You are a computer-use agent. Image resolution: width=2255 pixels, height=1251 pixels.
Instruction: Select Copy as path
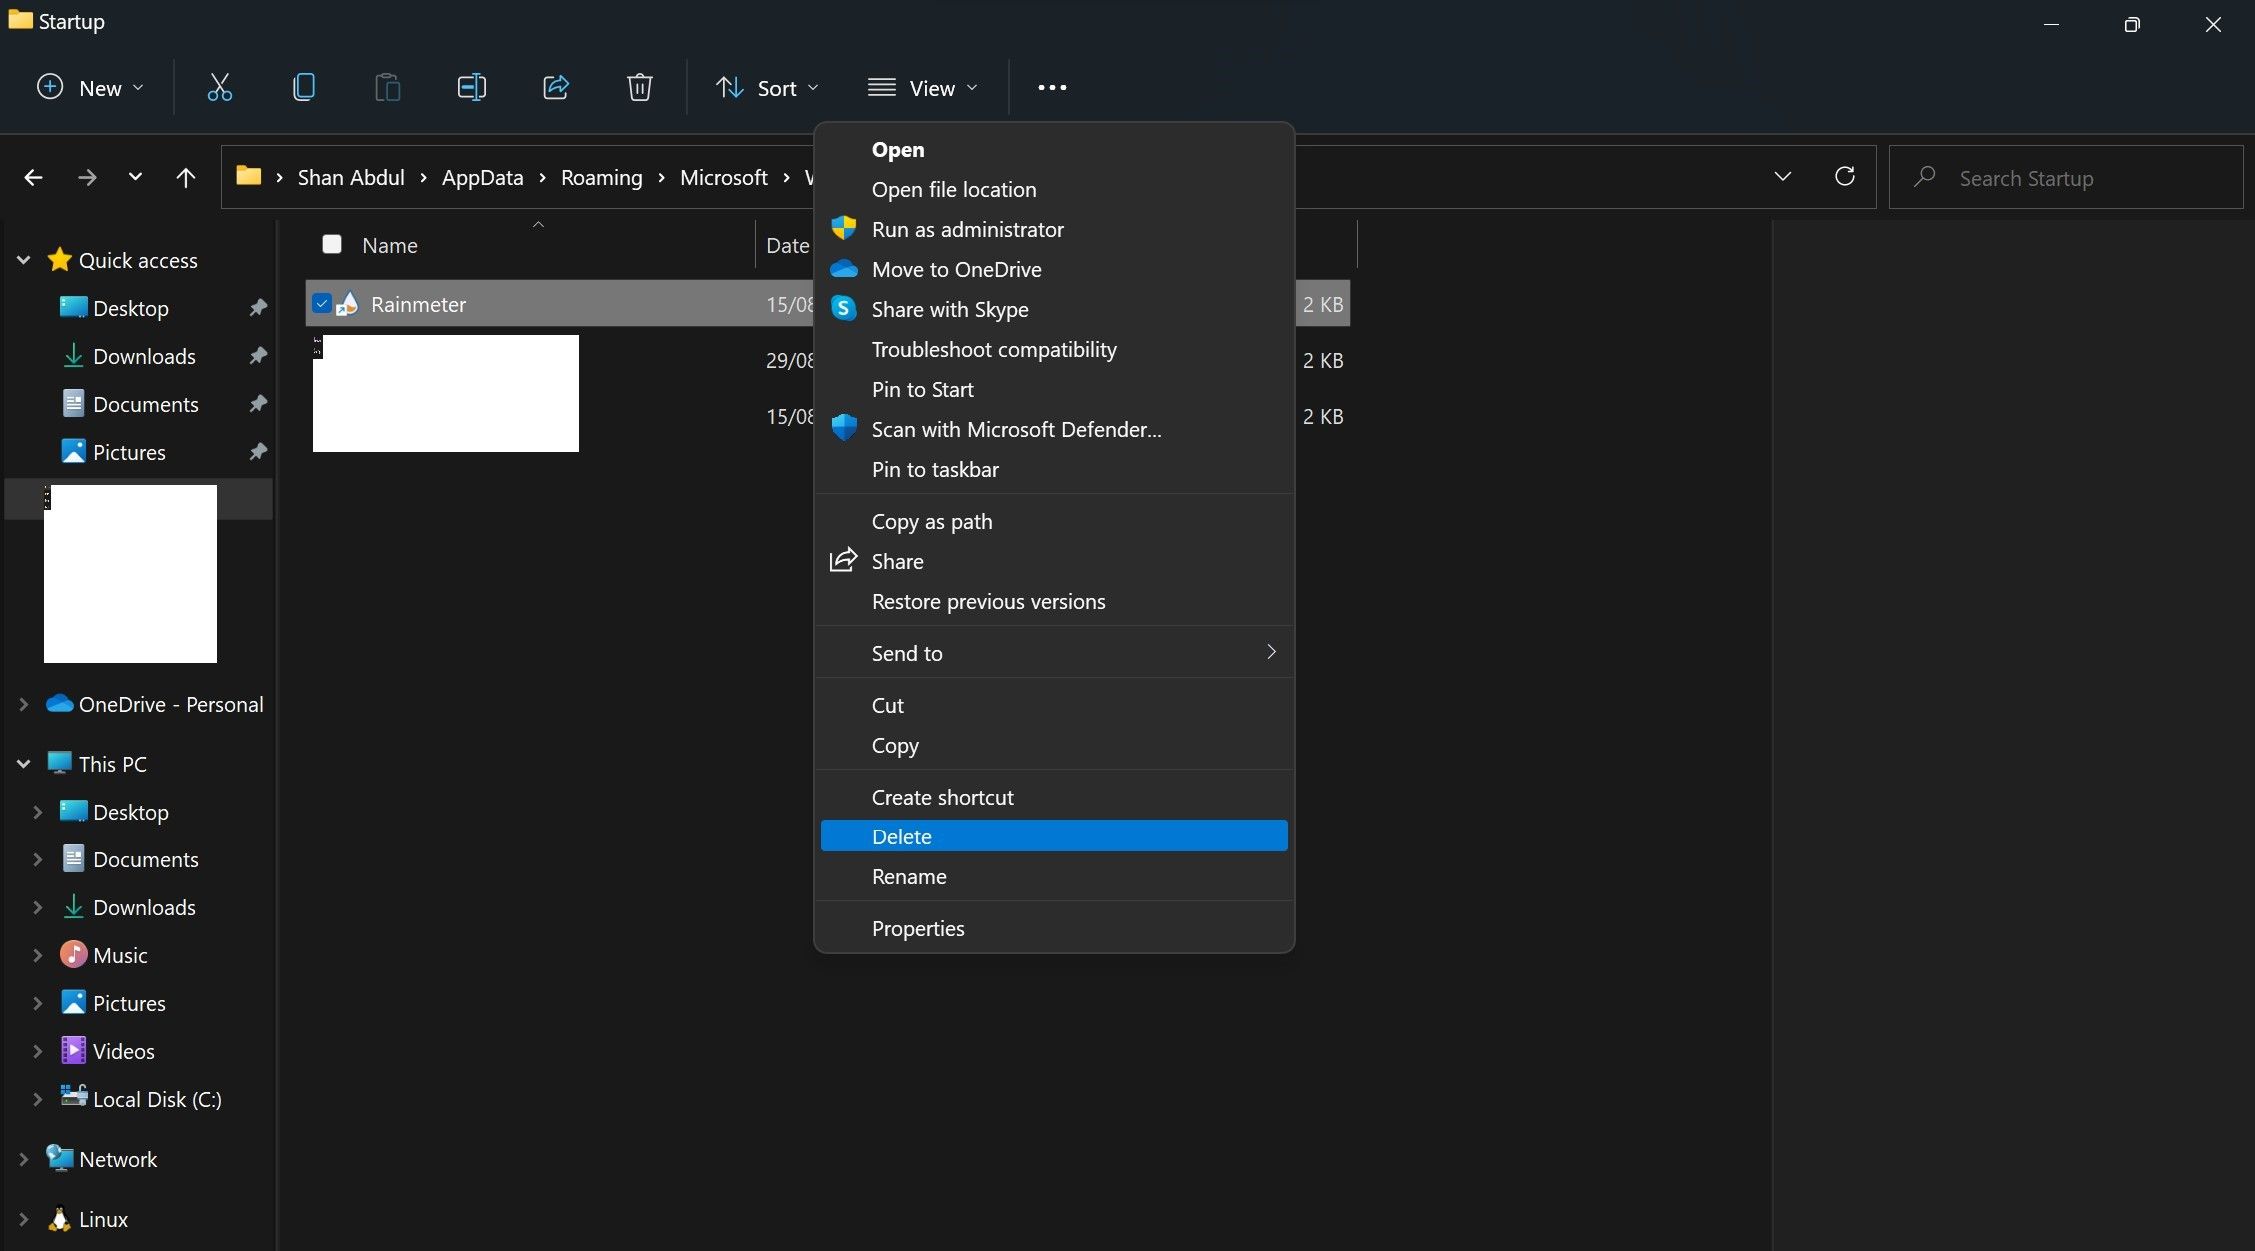pos(1054,521)
